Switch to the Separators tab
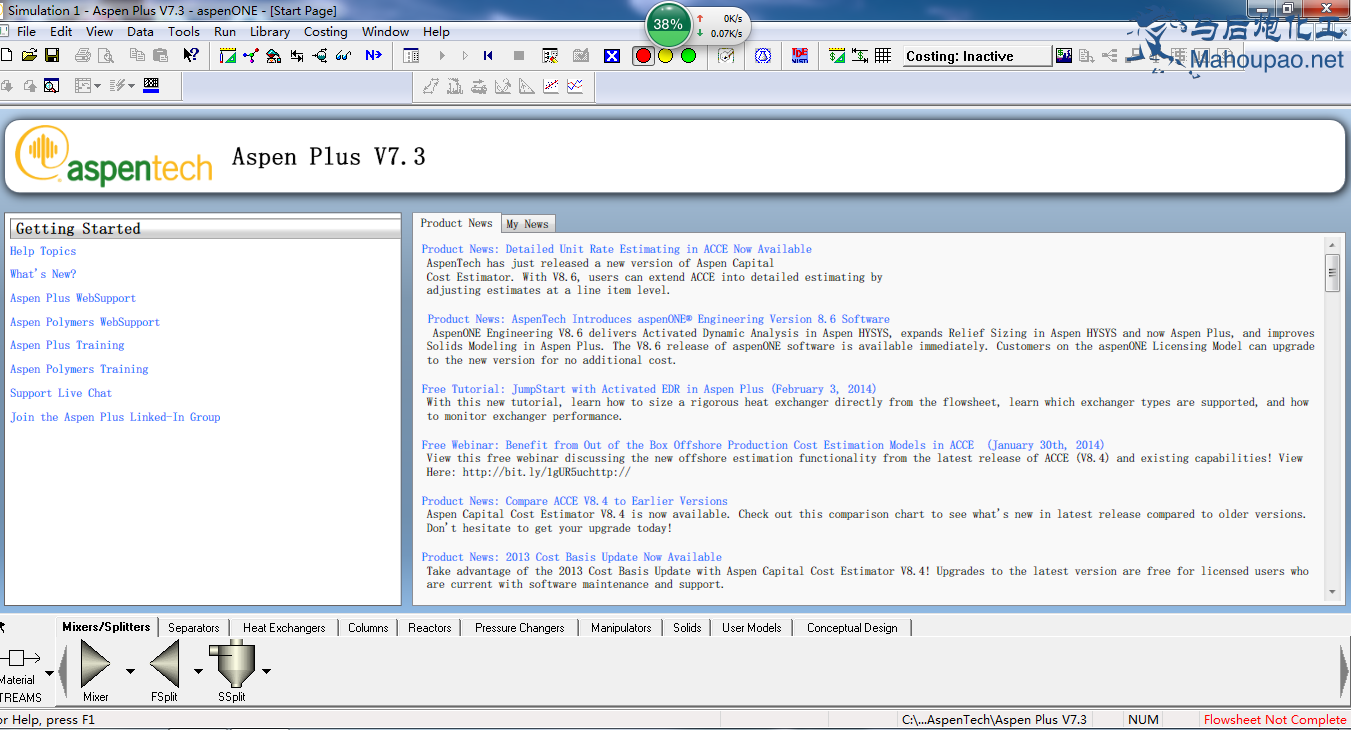Image resolution: width=1351 pixels, height=730 pixels. point(194,628)
